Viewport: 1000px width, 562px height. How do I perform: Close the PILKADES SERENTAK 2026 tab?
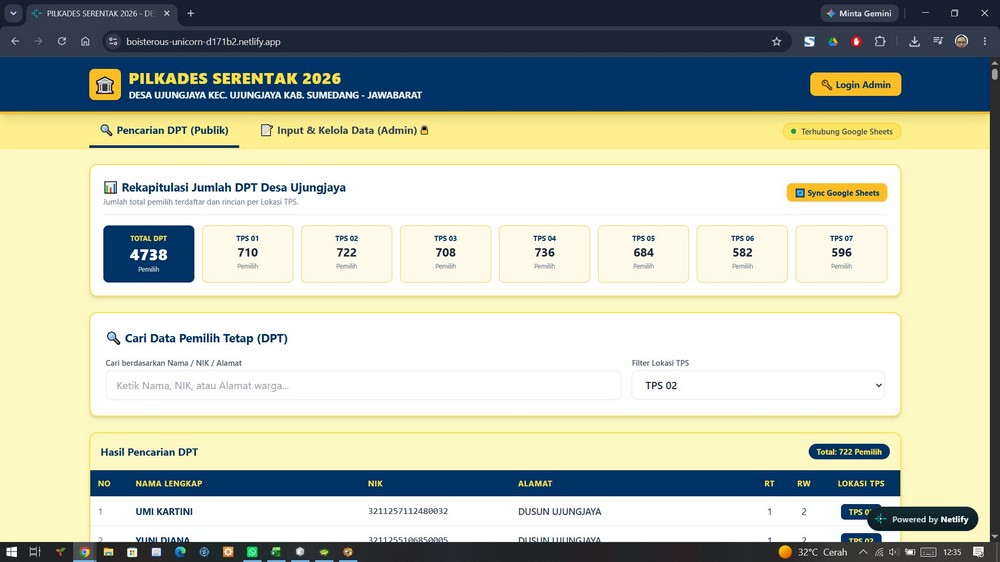click(166, 13)
